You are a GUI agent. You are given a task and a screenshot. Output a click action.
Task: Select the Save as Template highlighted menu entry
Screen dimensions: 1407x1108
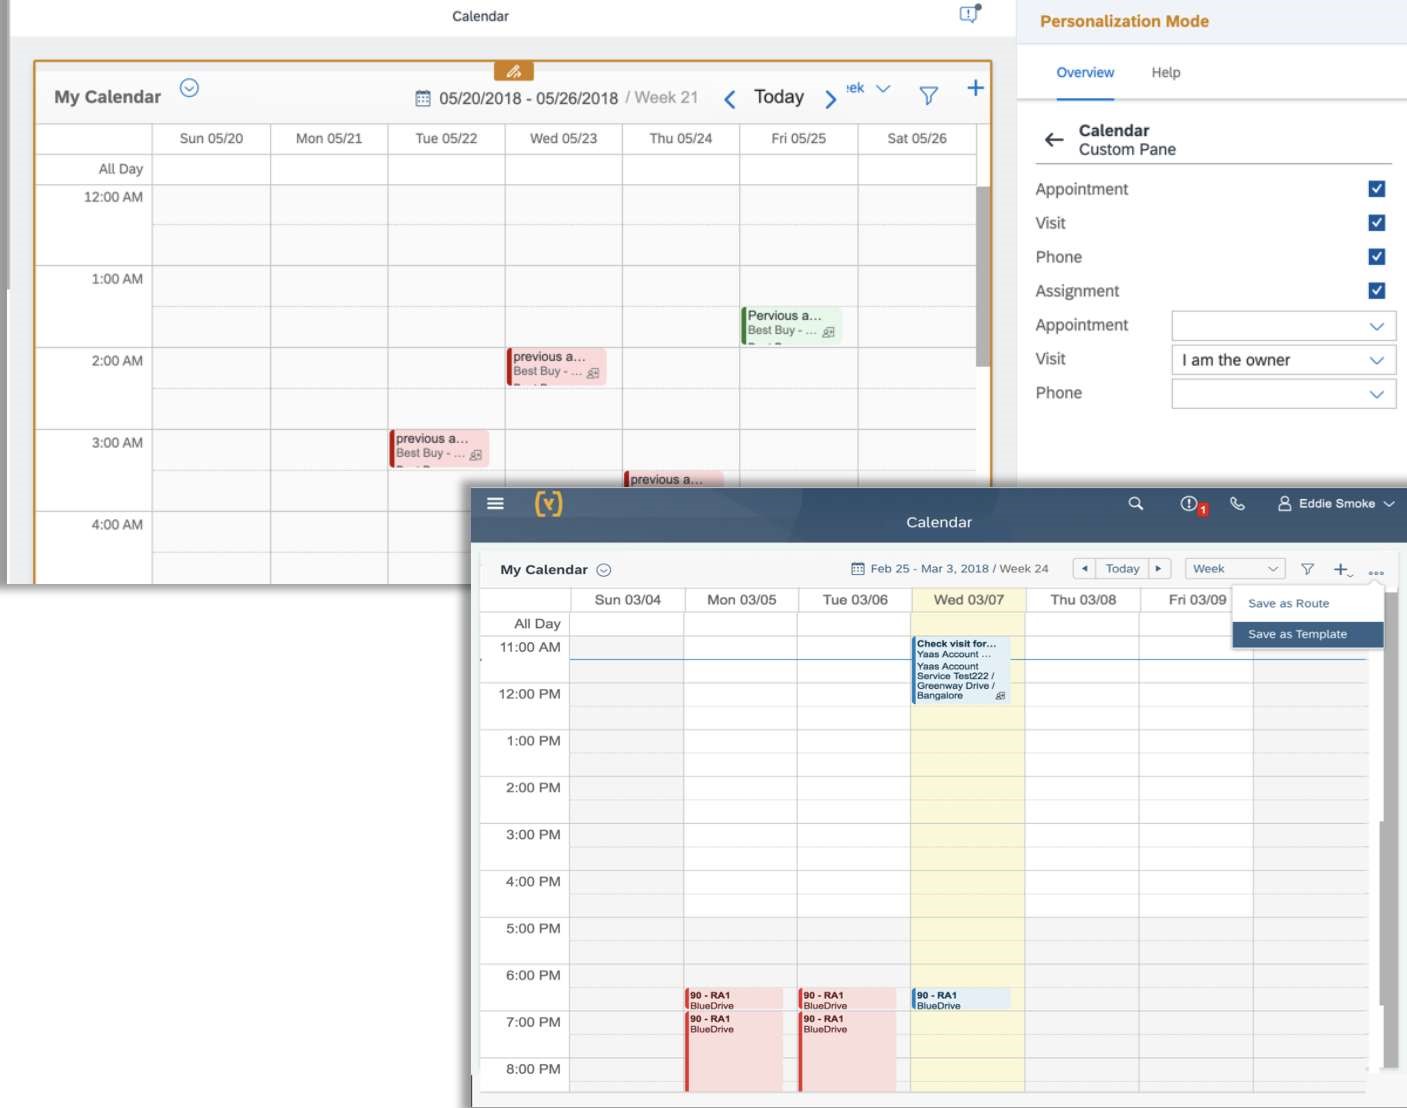pyautogui.click(x=1298, y=633)
